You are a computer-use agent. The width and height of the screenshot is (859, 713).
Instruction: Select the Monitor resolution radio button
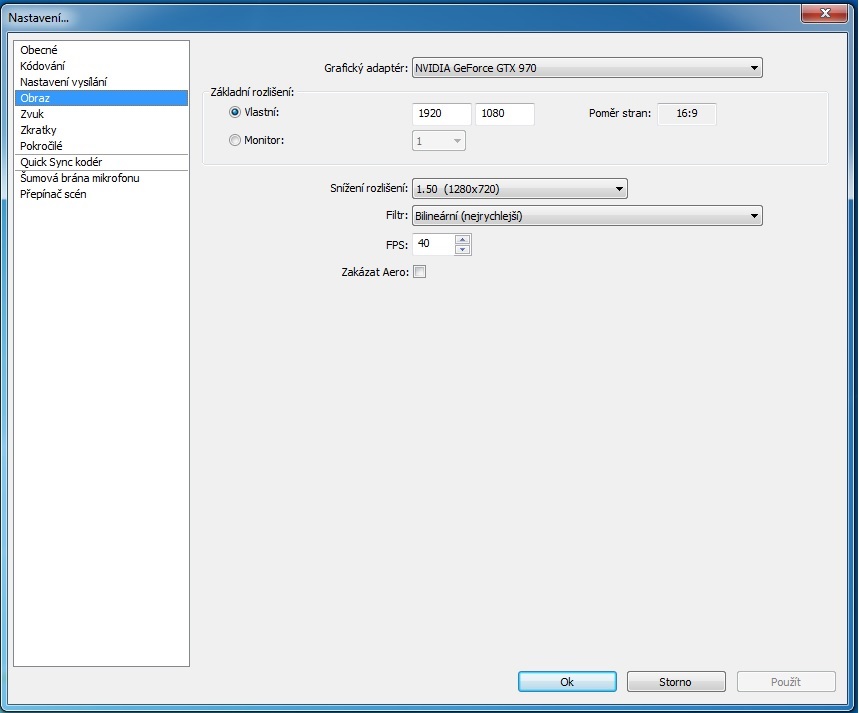(235, 140)
